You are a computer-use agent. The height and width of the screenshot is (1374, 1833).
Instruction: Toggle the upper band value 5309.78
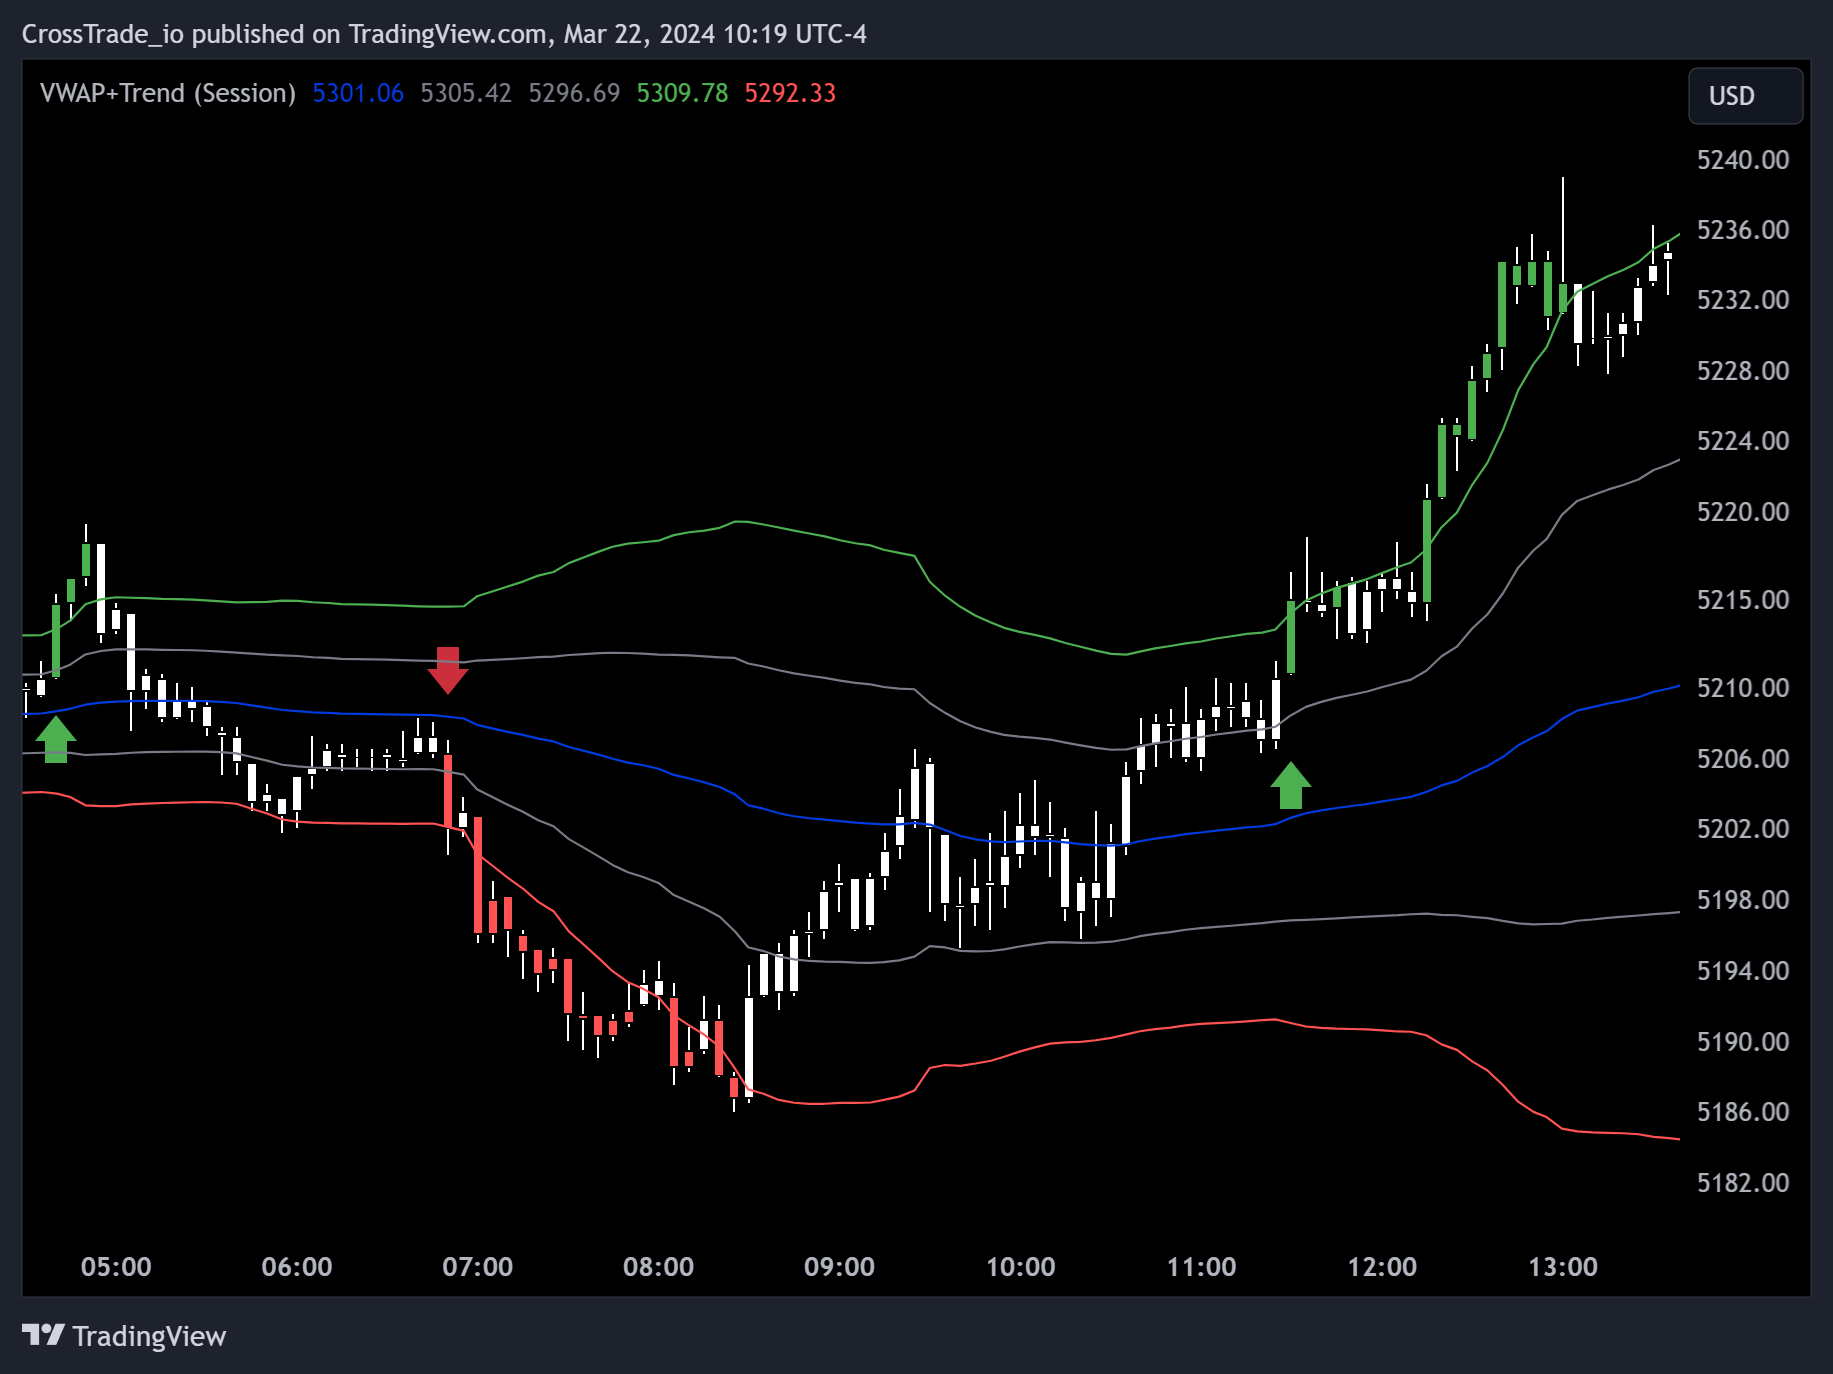click(x=683, y=93)
